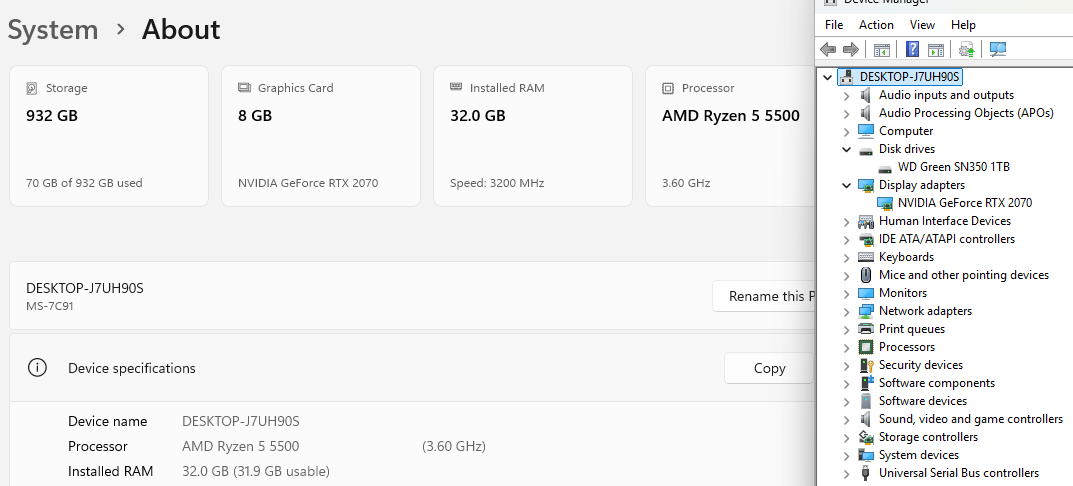Expand the Audio Processing Objects (APOs) node
The height and width of the screenshot is (486, 1073).
point(846,113)
